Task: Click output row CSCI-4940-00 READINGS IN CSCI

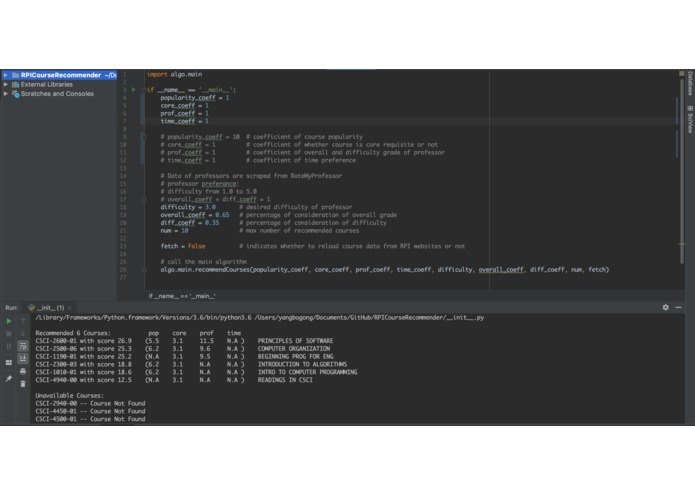Action: coord(174,380)
